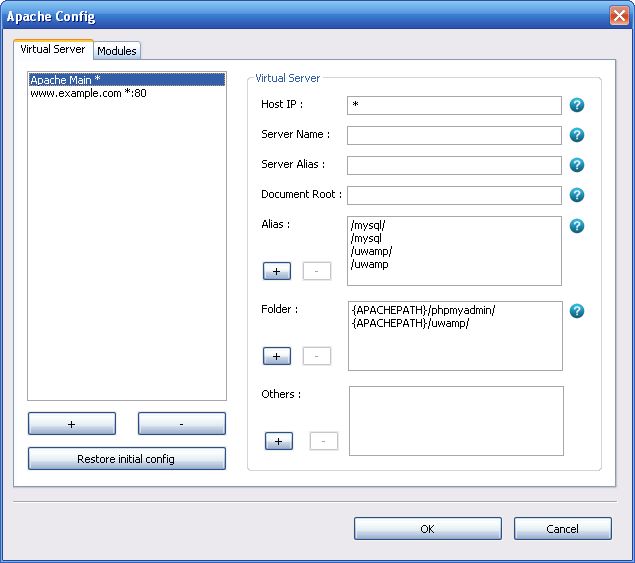Click the help icon beside Host IP
The width and height of the screenshot is (635, 563).
click(577, 105)
